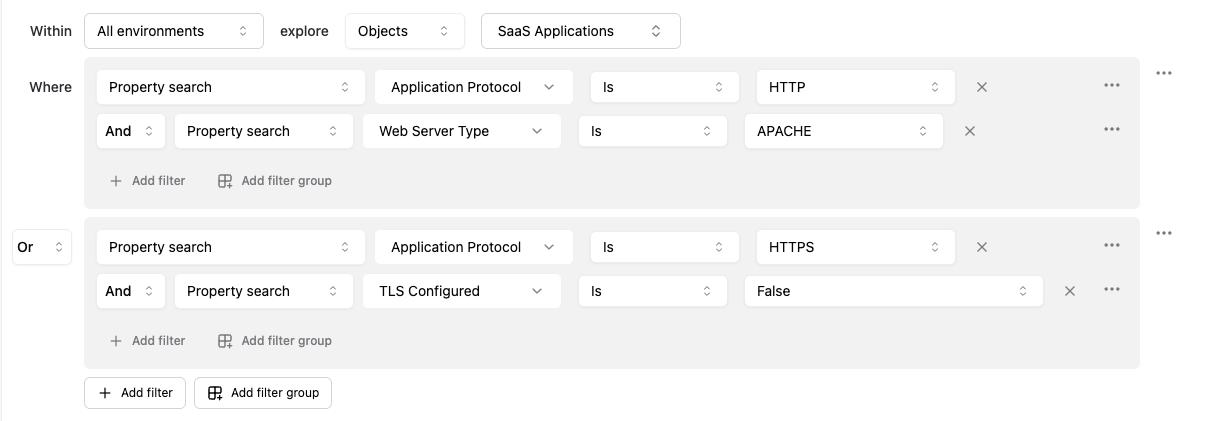Click Add filter group in the second group
This screenshot has height=421, width=1229.
275,341
